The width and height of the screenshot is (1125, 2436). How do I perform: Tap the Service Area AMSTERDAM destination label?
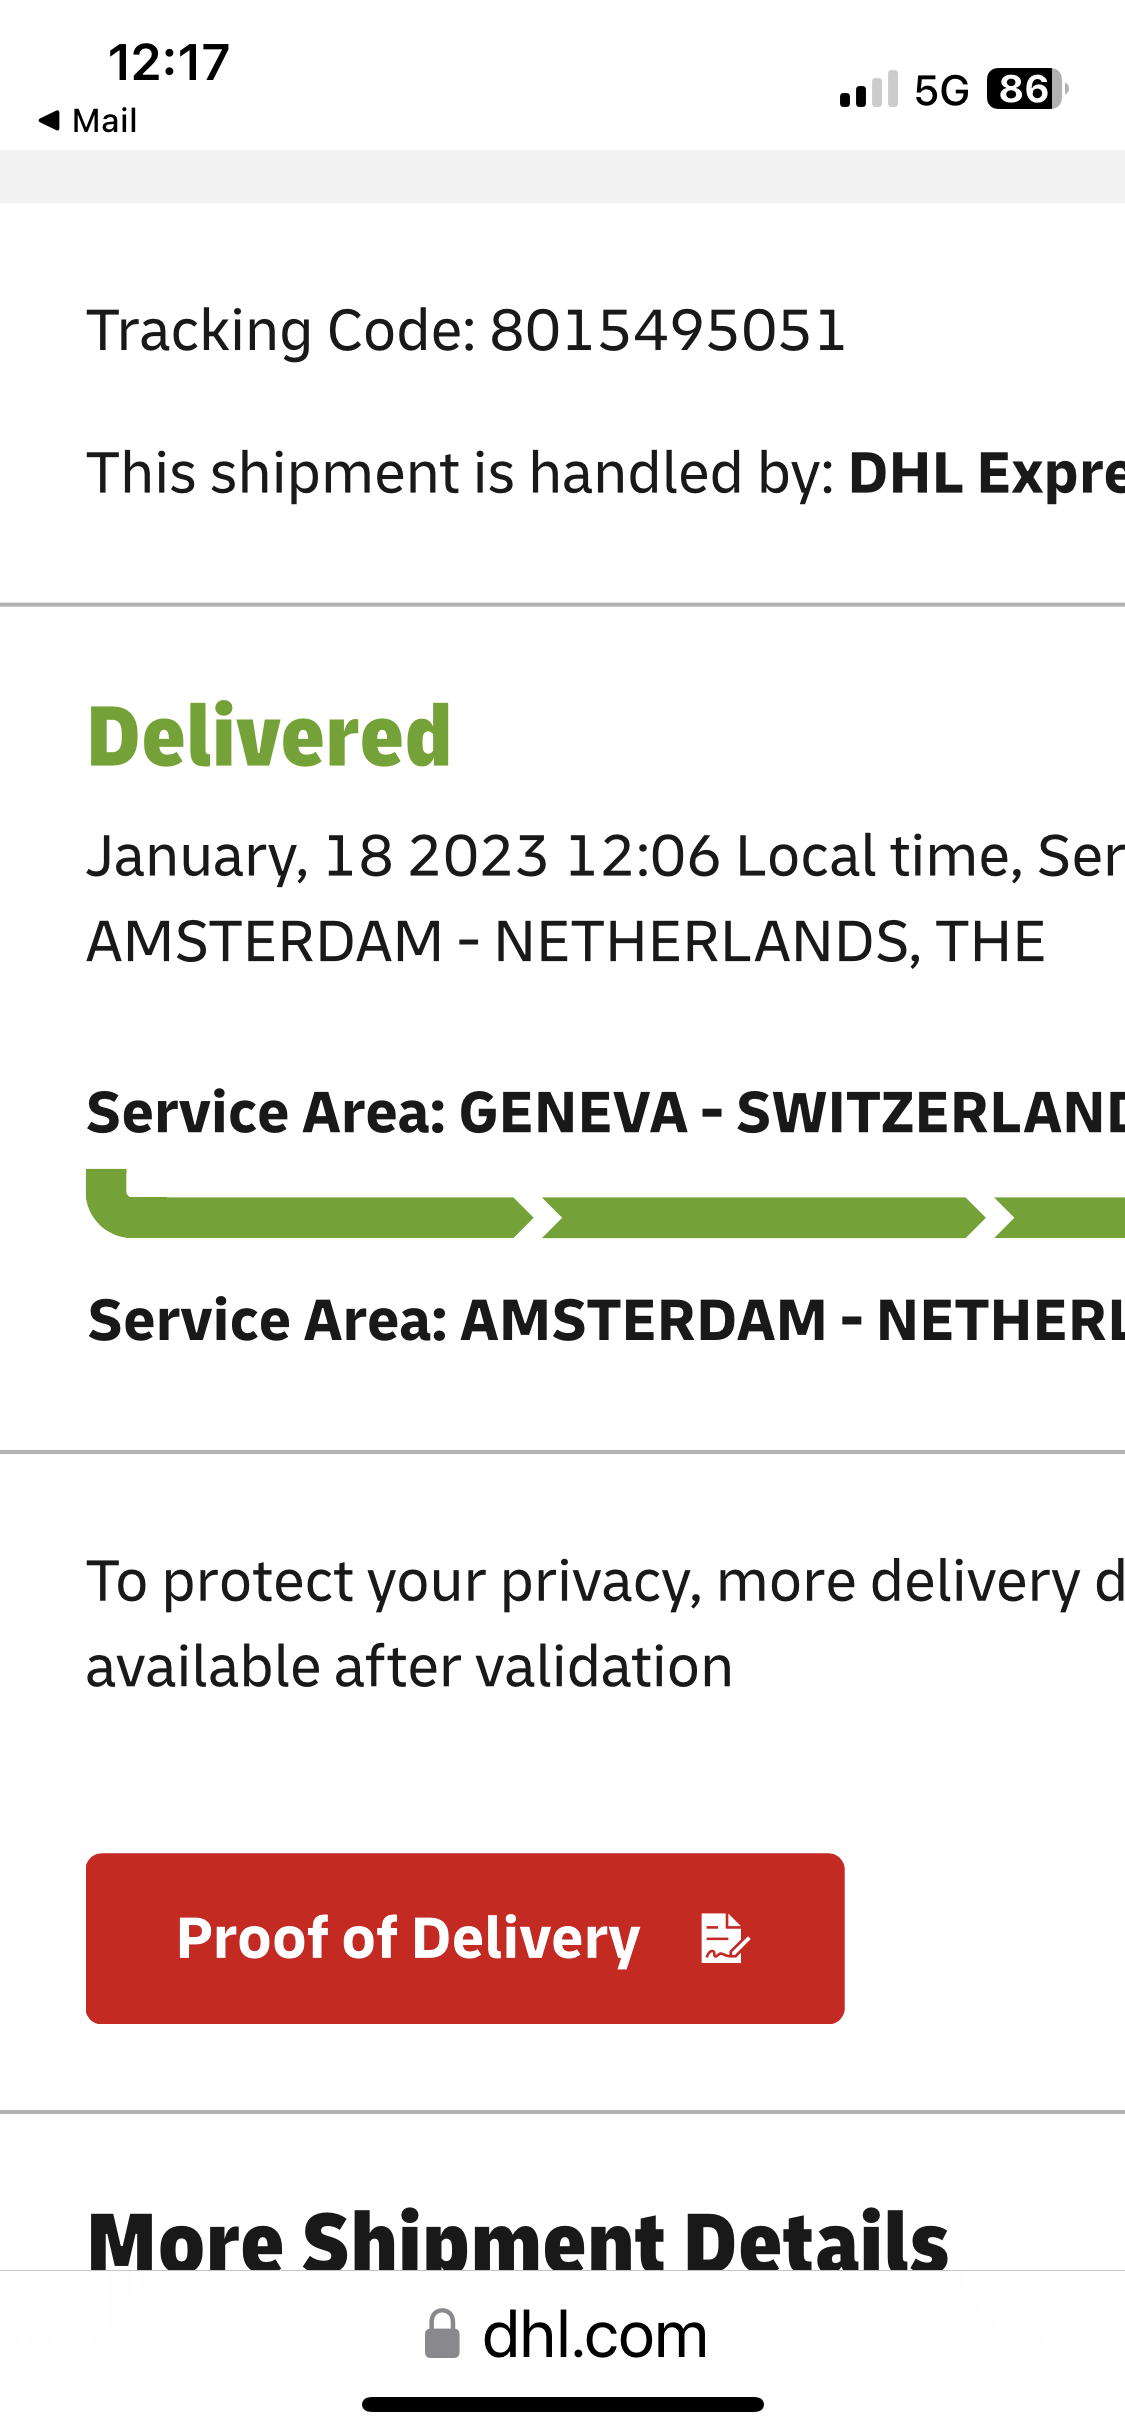[605, 1320]
